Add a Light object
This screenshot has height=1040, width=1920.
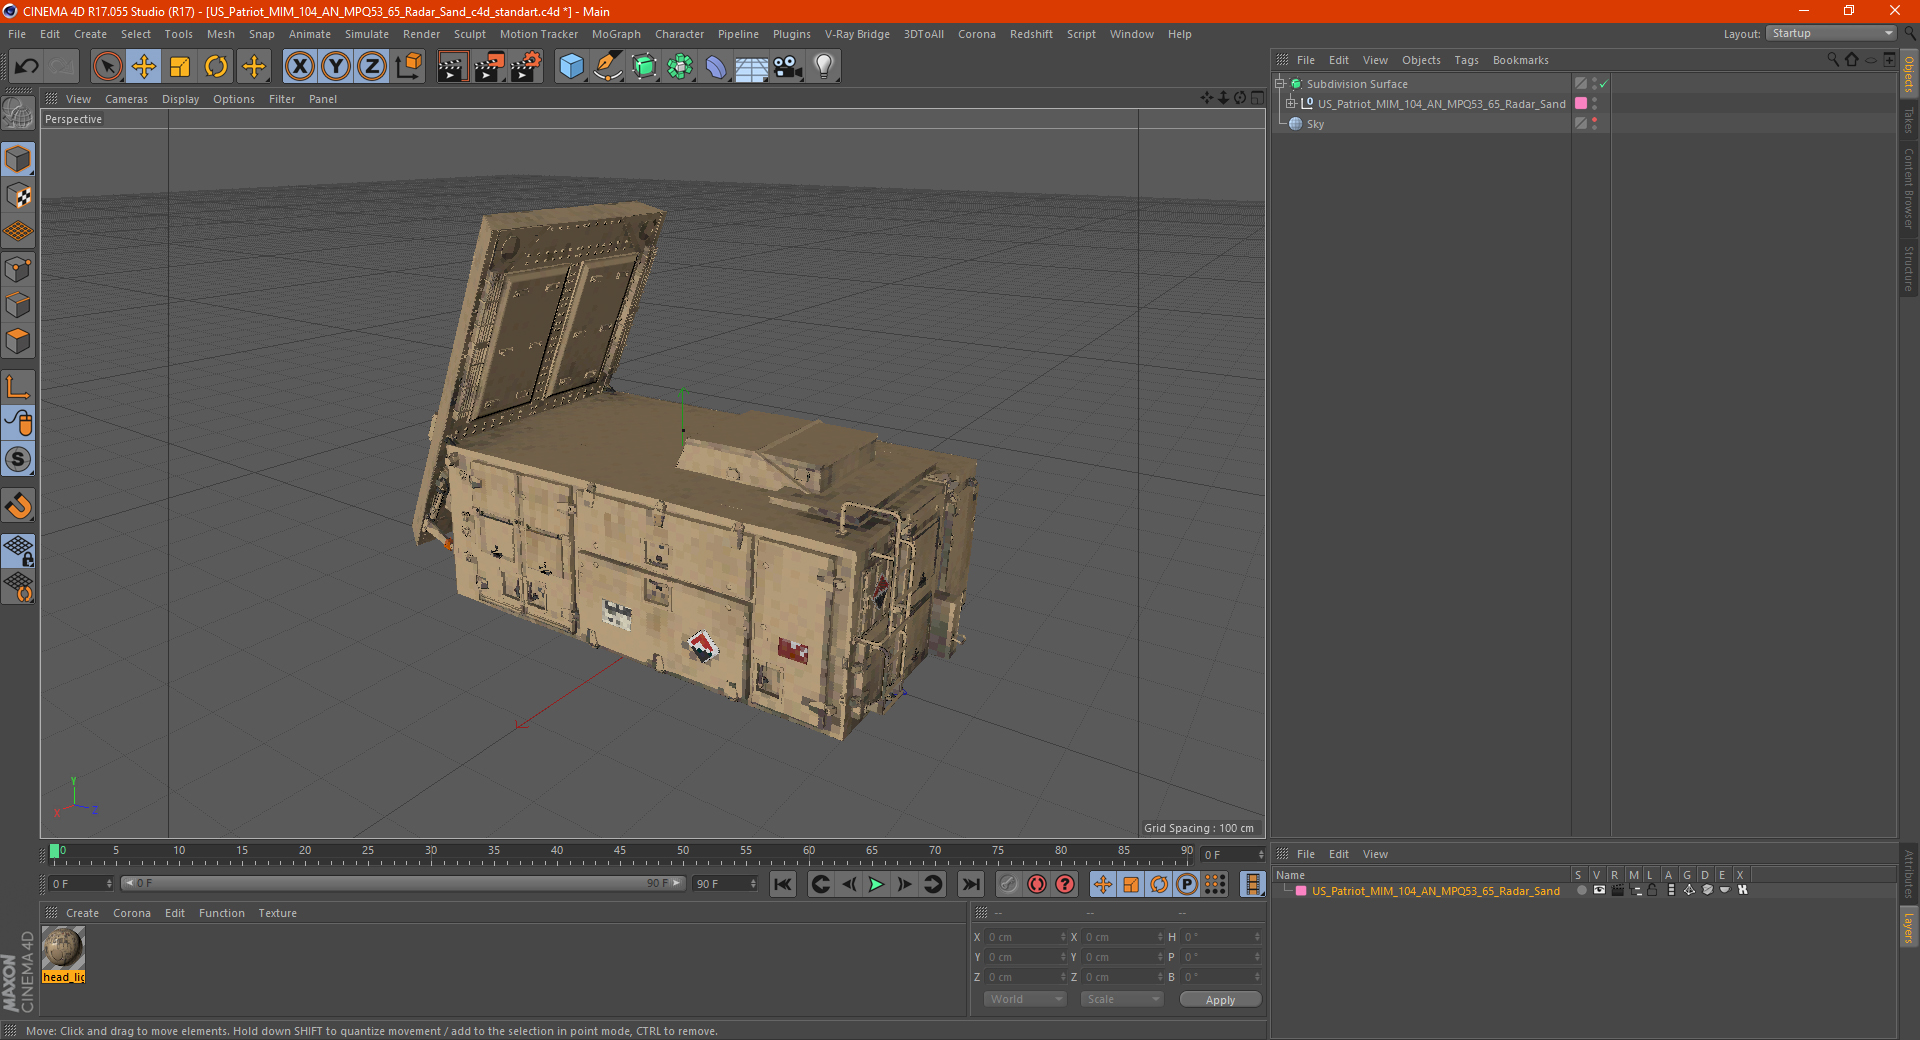(x=823, y=67)
